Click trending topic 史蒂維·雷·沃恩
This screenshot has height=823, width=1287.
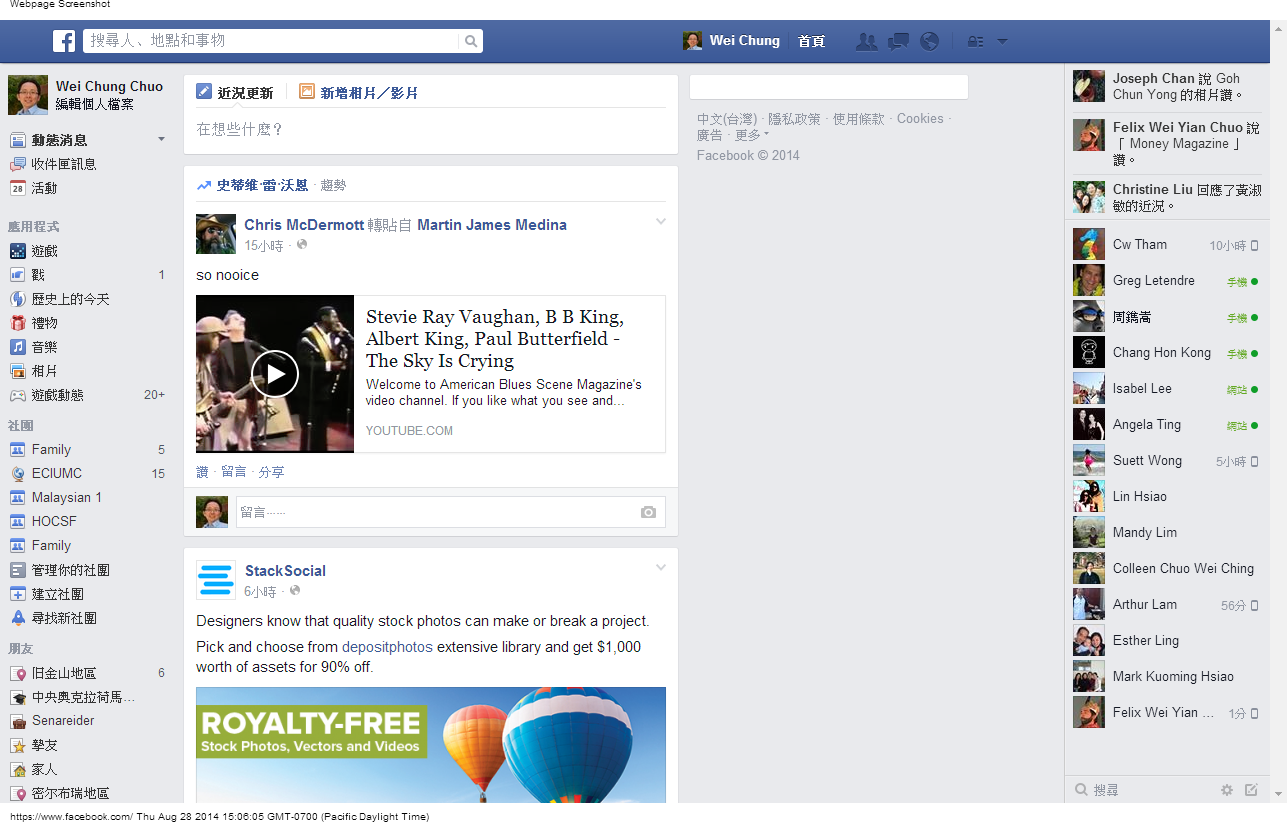[x=262, y=185]
